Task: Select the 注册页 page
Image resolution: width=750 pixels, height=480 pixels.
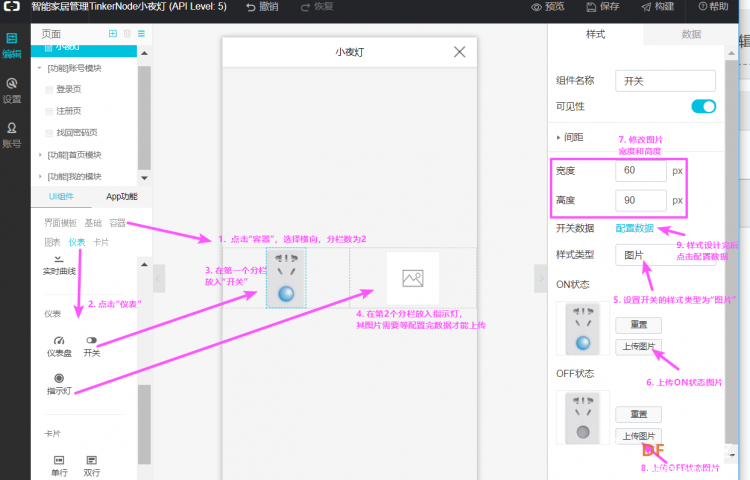Action: [68, 111]
